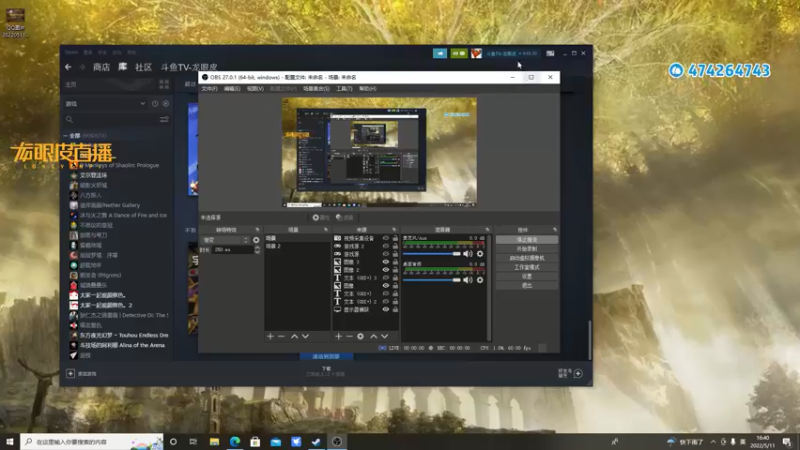The width and height of the screenshot is (800, 450).
Task: Move scene down in the Scenes list
Action: [305, 336]
